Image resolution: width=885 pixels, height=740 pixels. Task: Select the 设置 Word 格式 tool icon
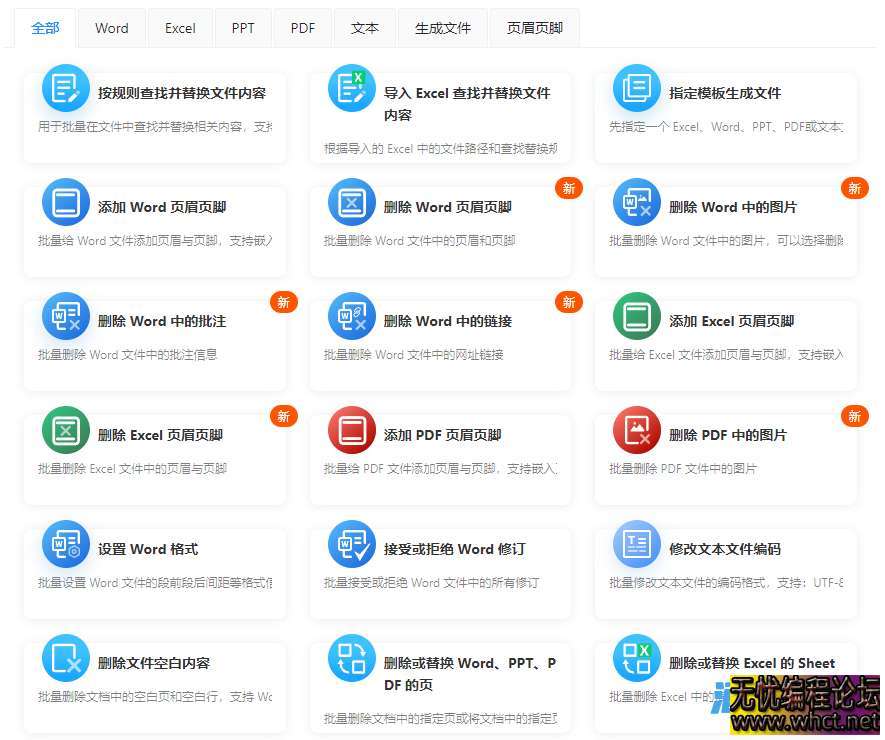point(65,548)
